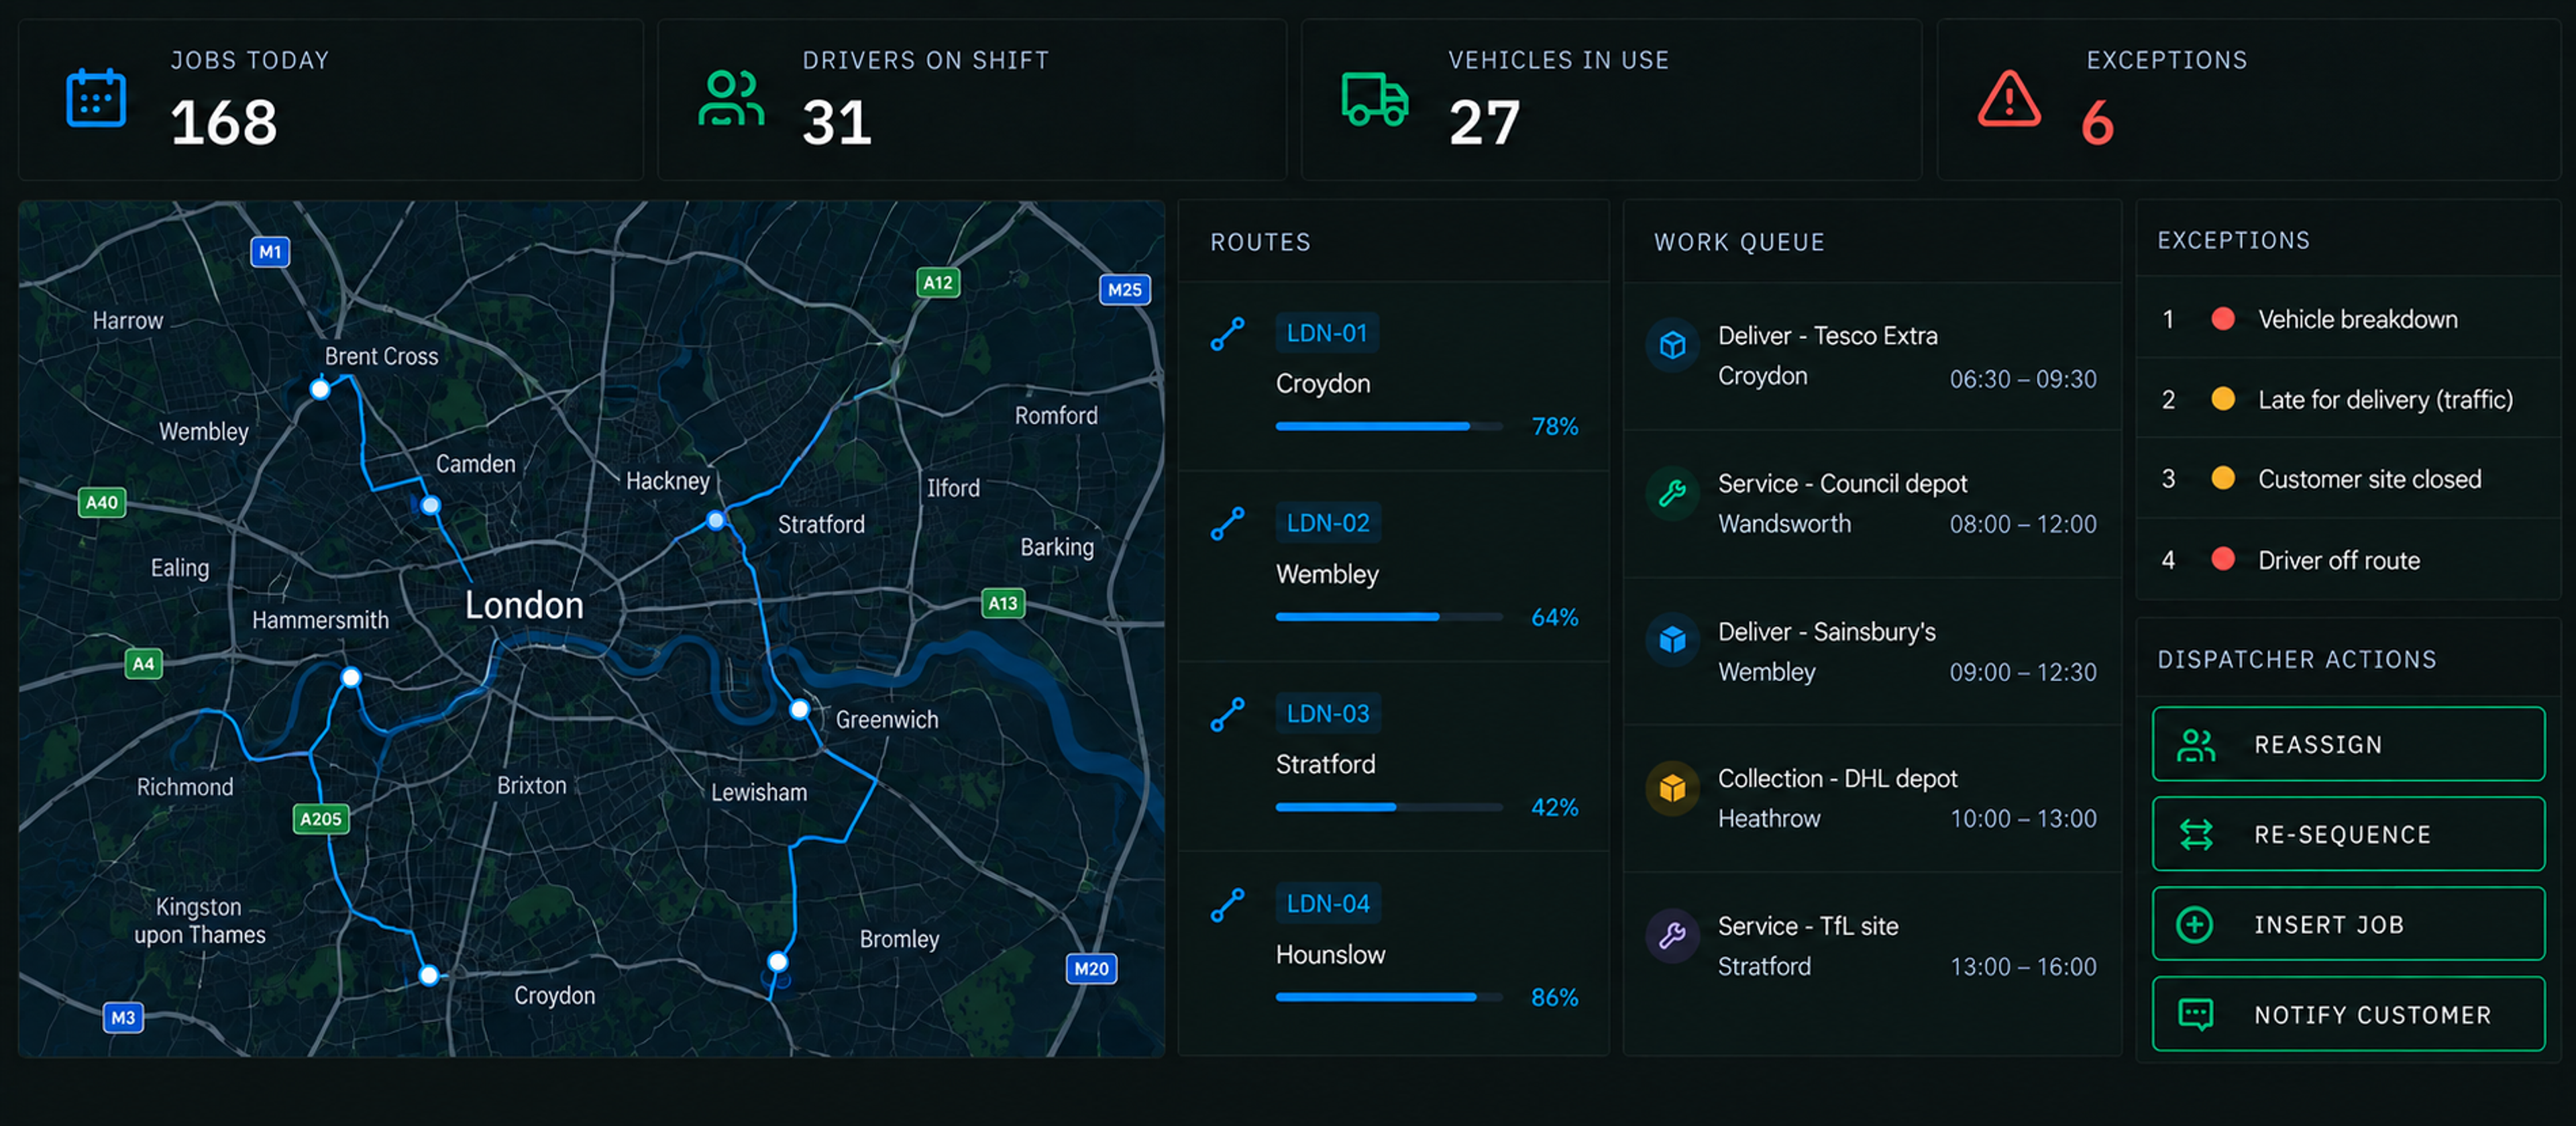Viewport: 2576px width, 1126px height.
Task: Click the Hounslow route progress bar at 86%
Action: click(x=1389, y=997)
